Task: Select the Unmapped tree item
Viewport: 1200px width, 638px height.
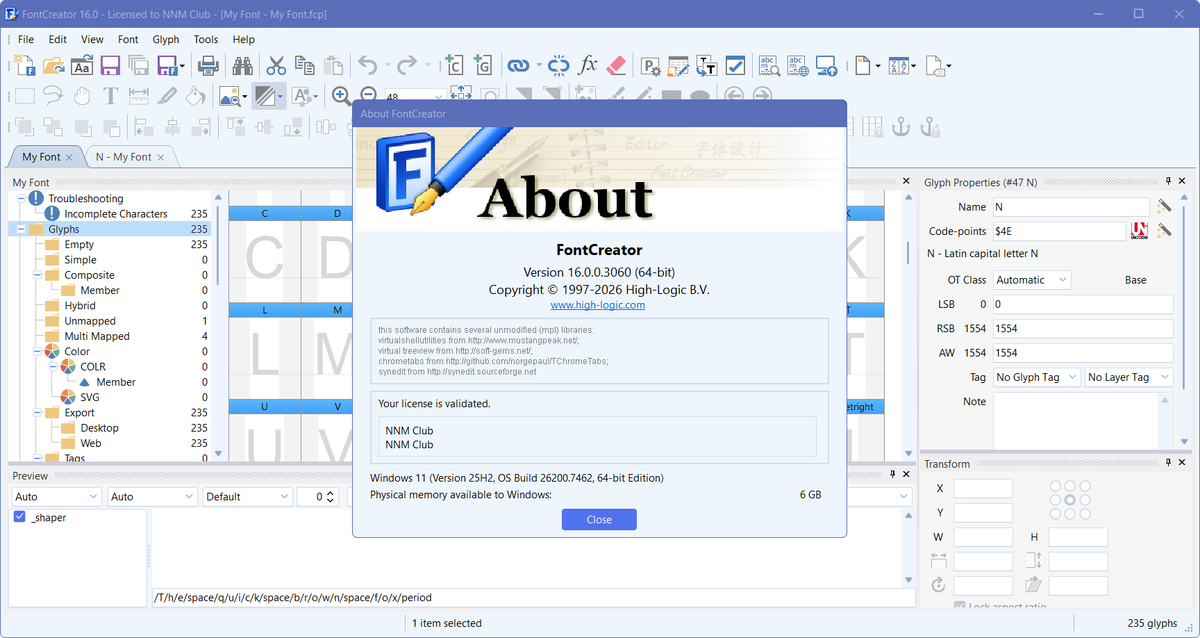Action: [90, 321]
